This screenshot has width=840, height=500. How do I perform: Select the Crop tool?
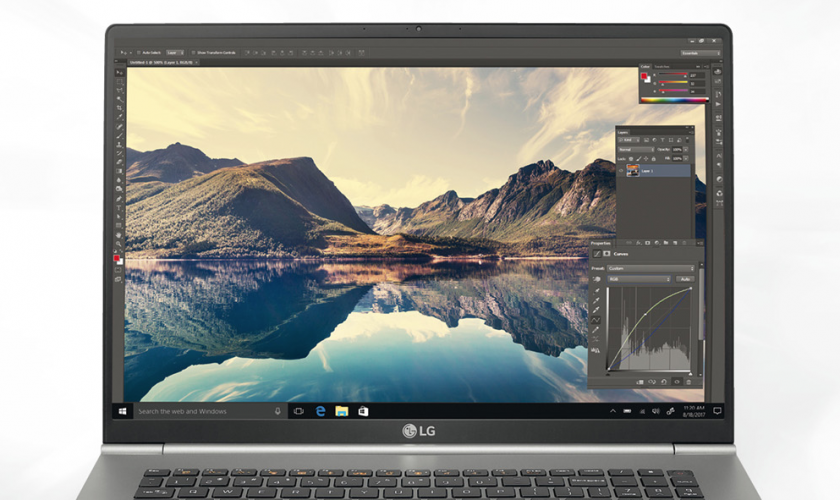[119, 108]
